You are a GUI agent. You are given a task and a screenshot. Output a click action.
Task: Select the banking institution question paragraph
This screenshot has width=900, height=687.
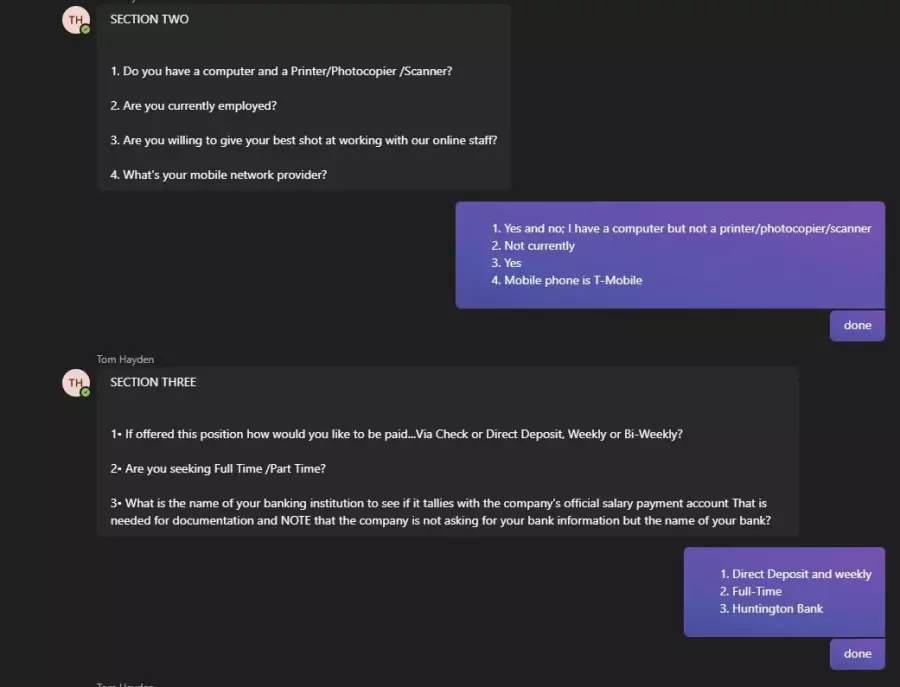click(440, 512)
